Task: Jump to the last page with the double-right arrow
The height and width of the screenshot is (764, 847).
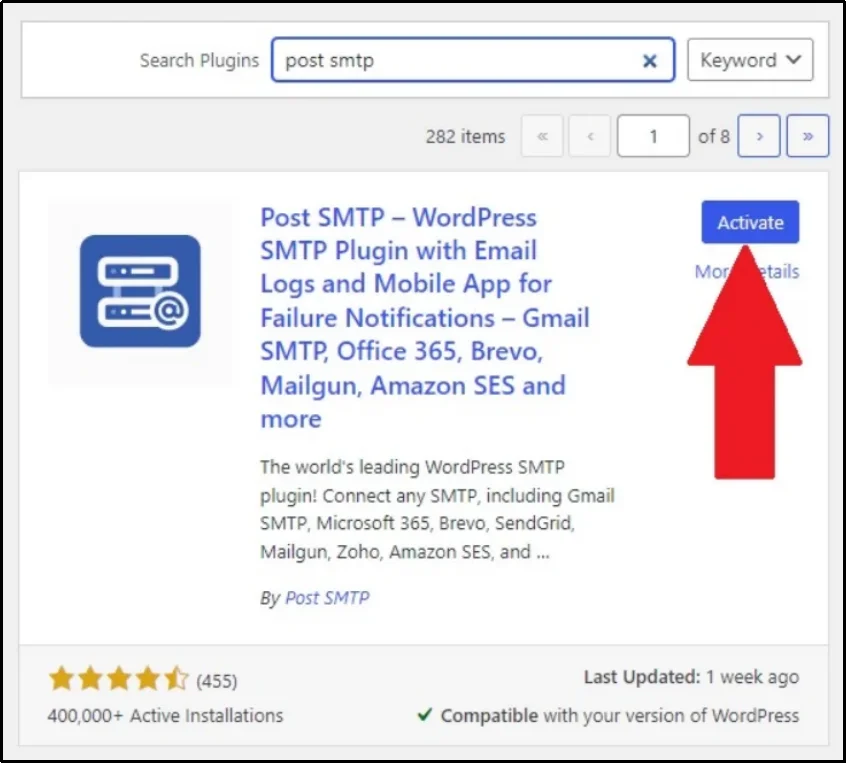Action: point(807,136)
